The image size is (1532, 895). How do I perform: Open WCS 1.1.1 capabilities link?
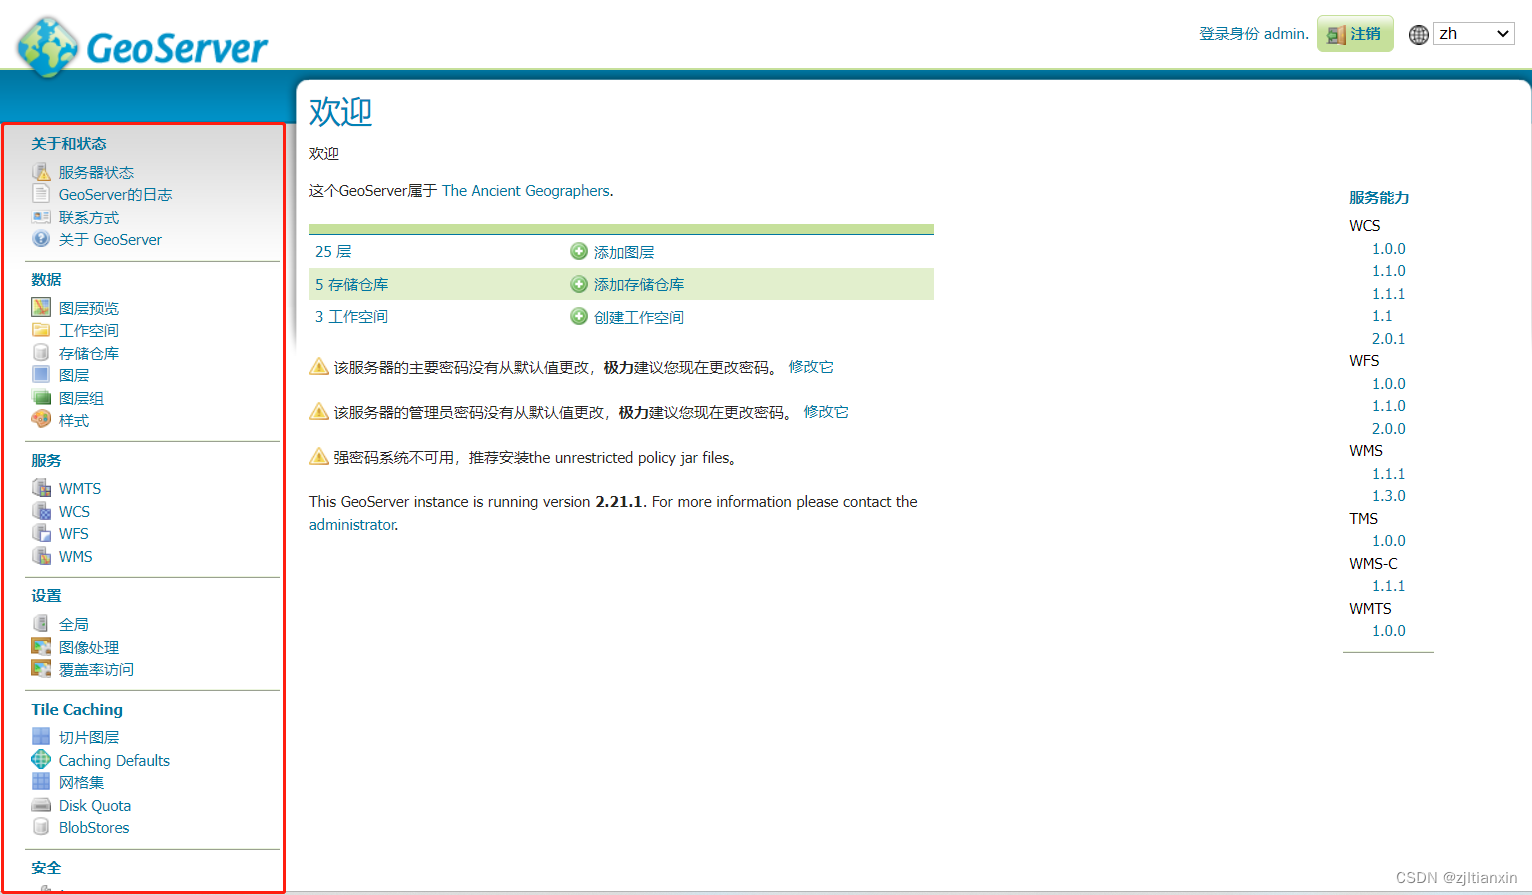tap(1388, 293)
